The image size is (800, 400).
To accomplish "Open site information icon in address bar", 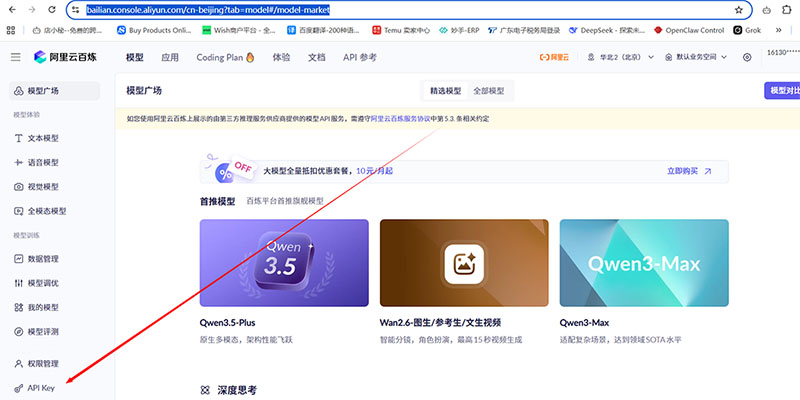I will click(76, 10).
